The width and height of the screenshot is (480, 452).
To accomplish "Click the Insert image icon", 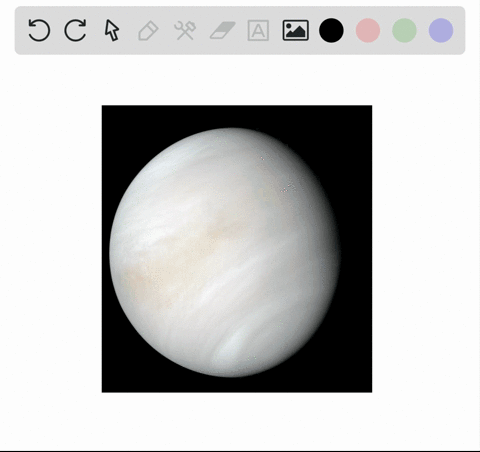I will pyautogui.click(x=296, y=30).
